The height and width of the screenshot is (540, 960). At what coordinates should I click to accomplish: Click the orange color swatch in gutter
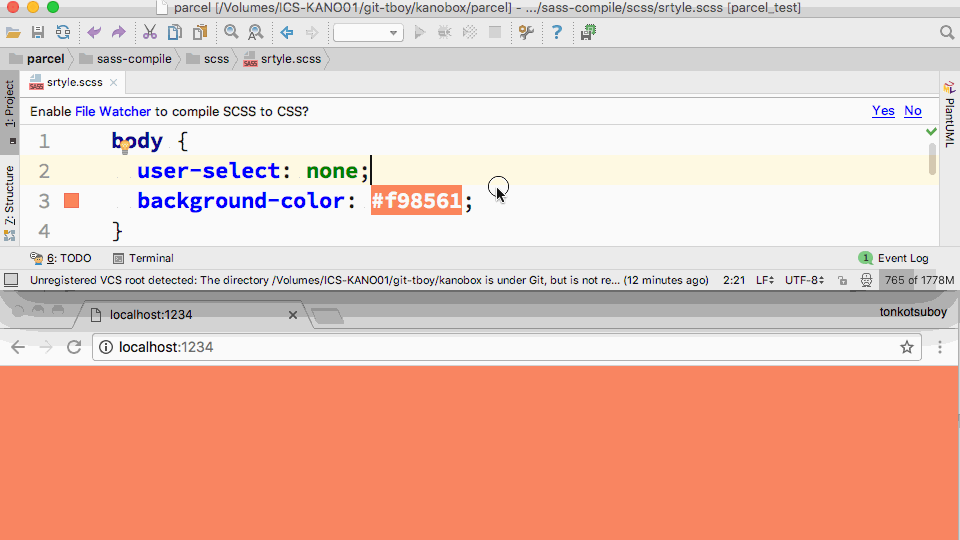tap(72, 201)
